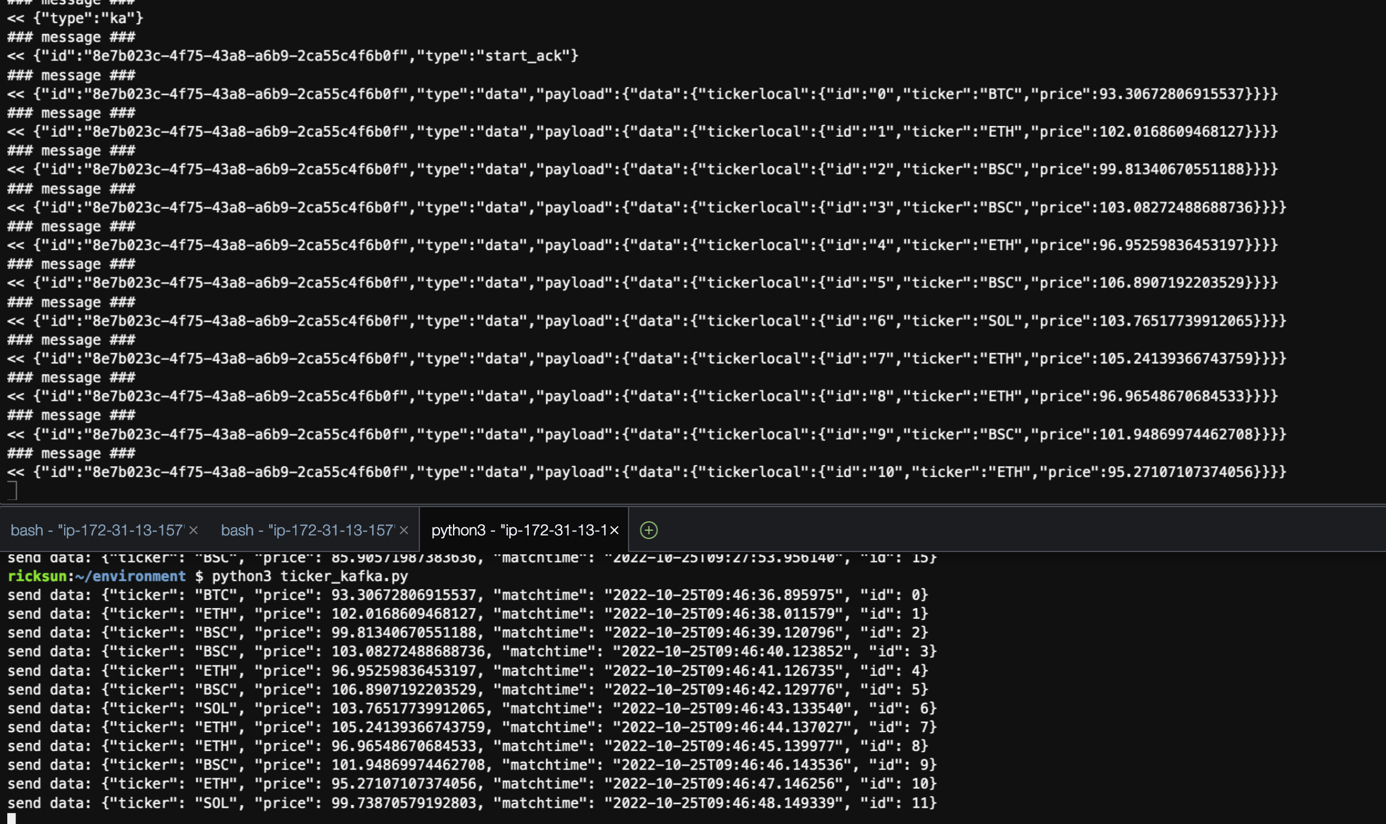Click the BTC tickerlocal message with id 0
Screen dimensions: 1386x824
(640, 94)
